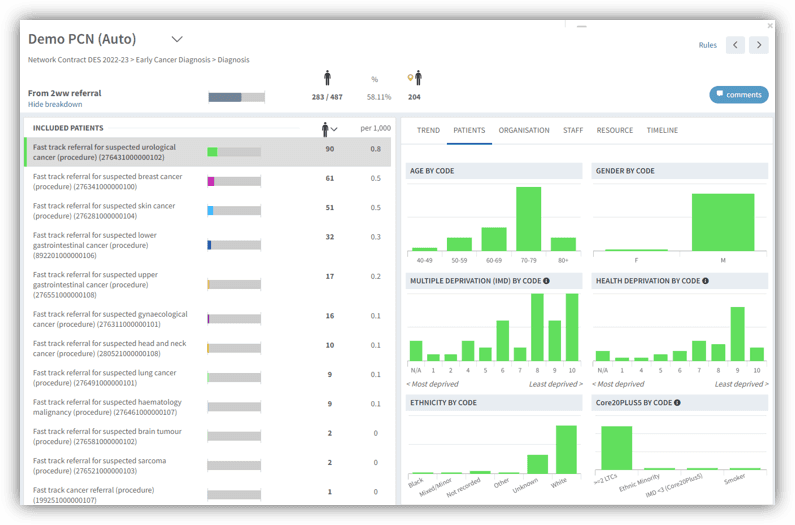795x525 pixels.
Task: Go to next indicator with right arrow
Action: click(x=759, y=45)
